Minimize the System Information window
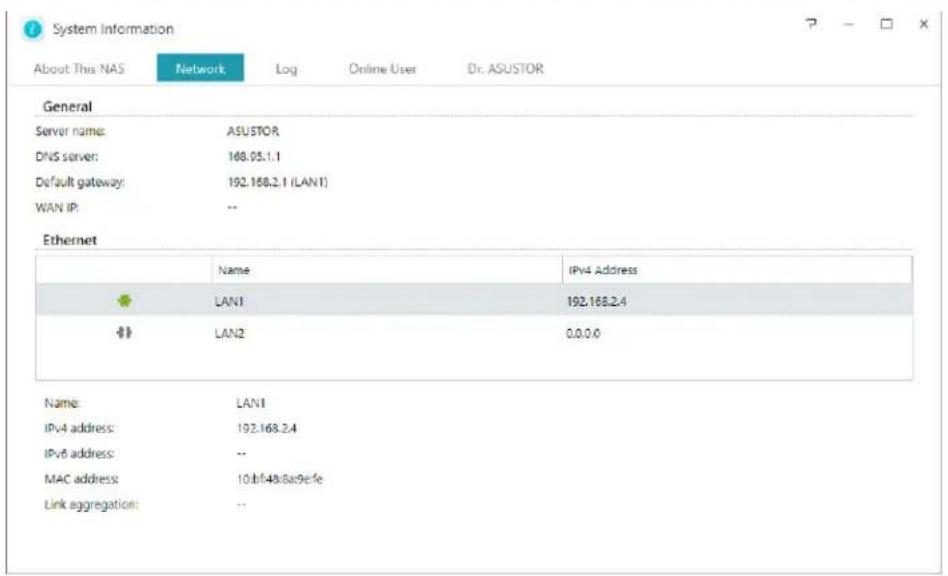Image resolution: width=948 pixels, height=576 pixels. (849, 24)
